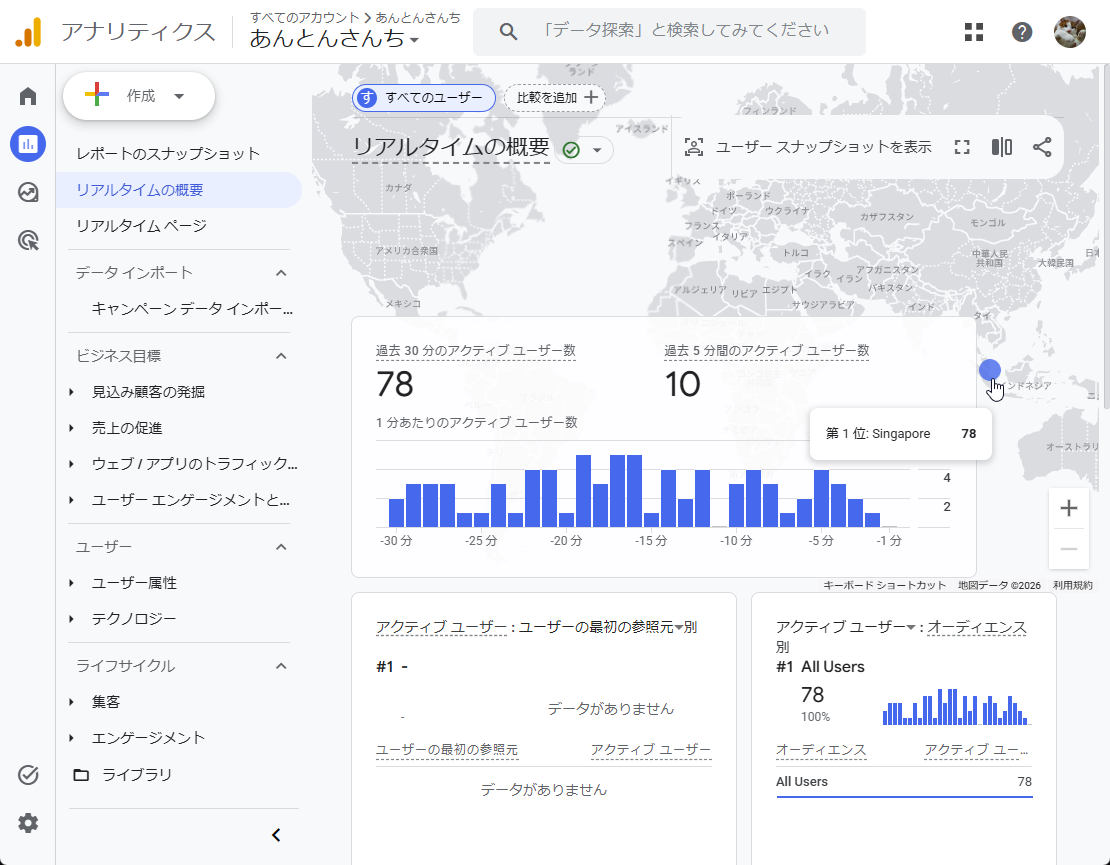Zoom out the map with minus
The height and width of the screenshot is (865, 1110).
(1069, 549)
